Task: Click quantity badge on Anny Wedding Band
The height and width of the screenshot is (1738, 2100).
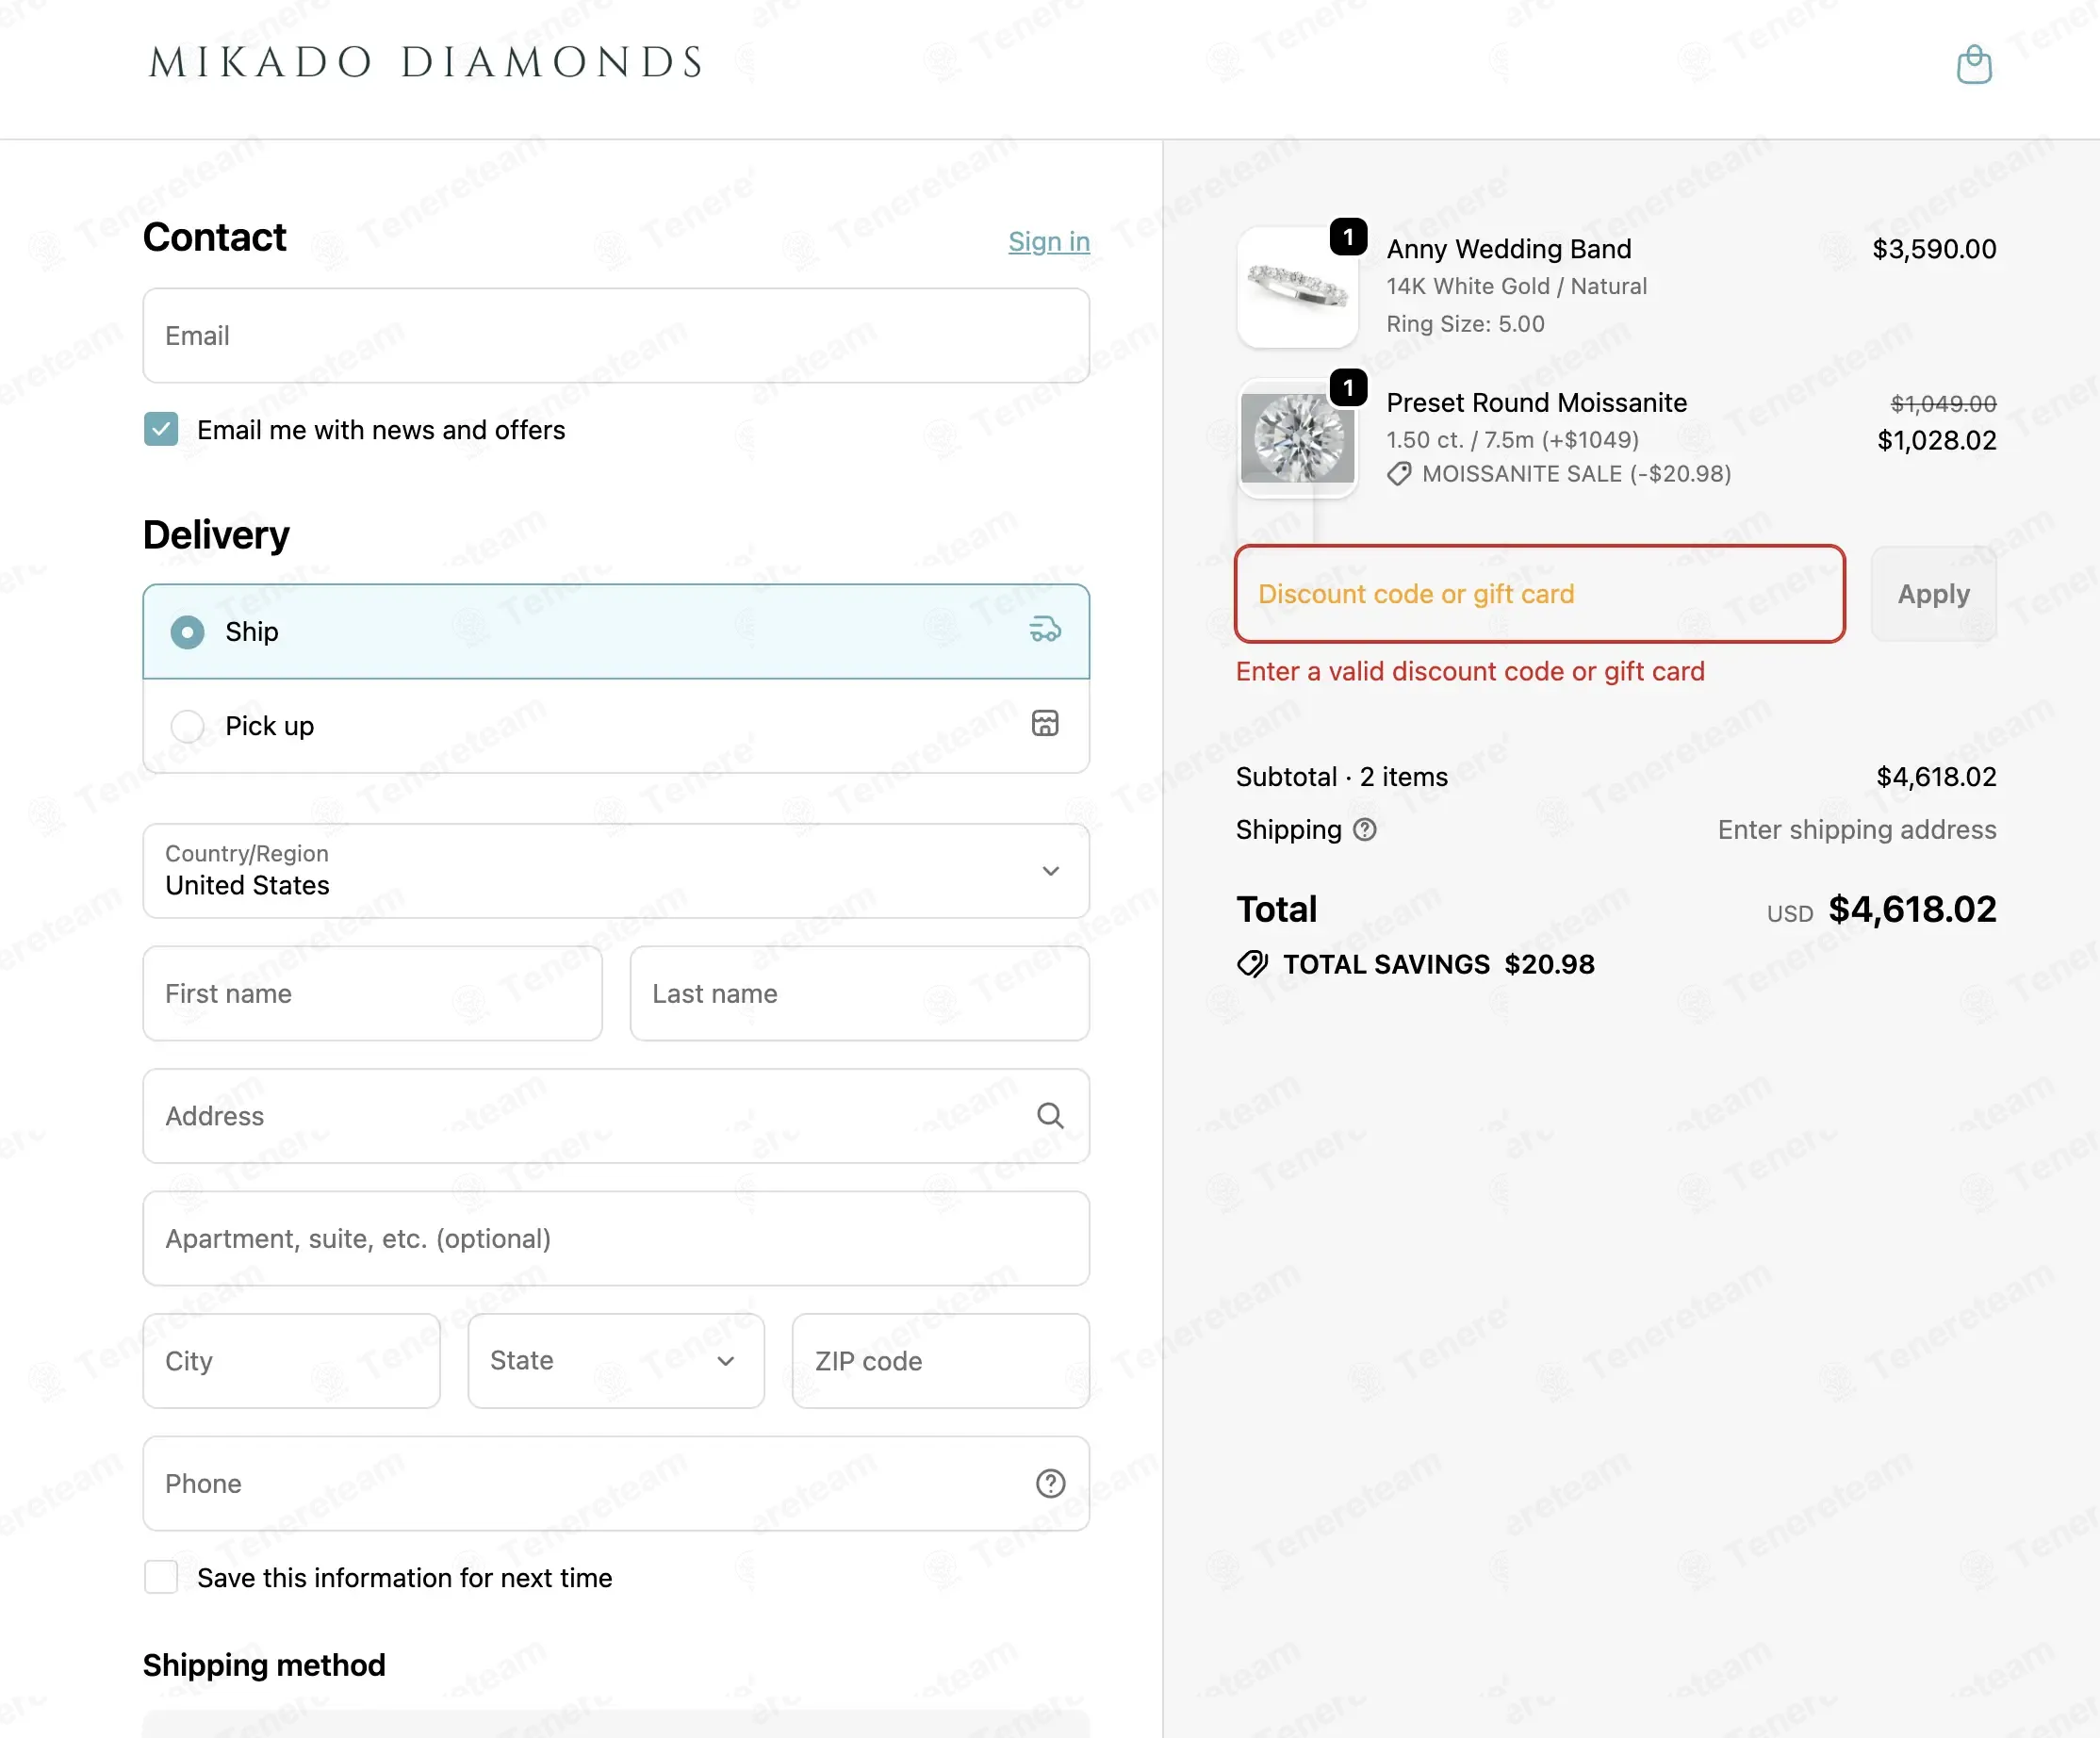Action: [1348, 237]
